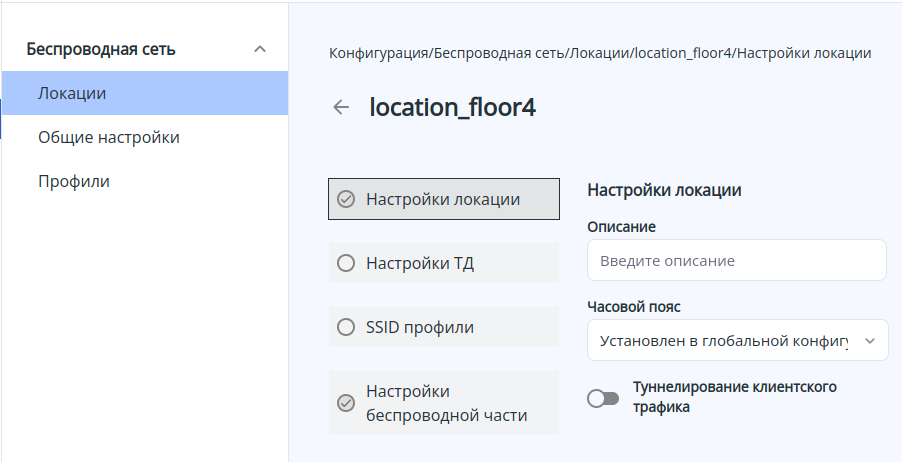Screen dimensions: 902x462
Task: Click Конфигурация in the breadcrumb
Action: click(378, 53)
